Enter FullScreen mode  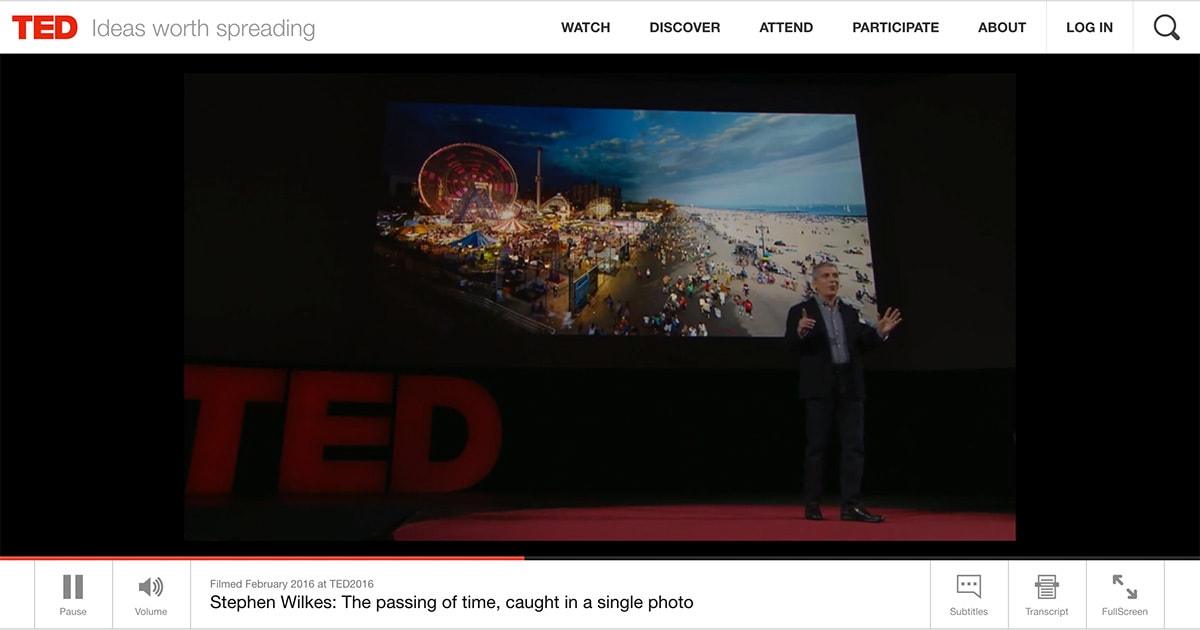click(1124, 594)
